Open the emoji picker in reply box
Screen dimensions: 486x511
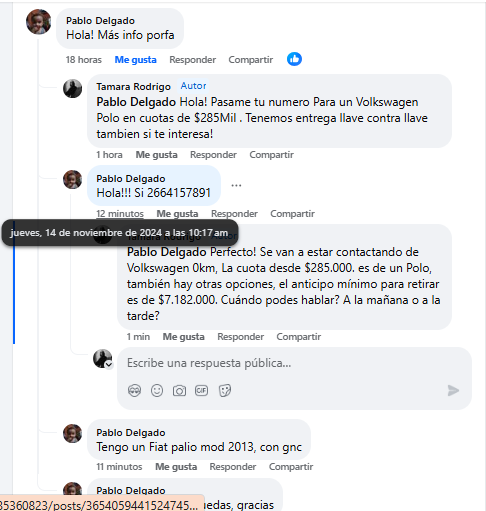[157, 390]
